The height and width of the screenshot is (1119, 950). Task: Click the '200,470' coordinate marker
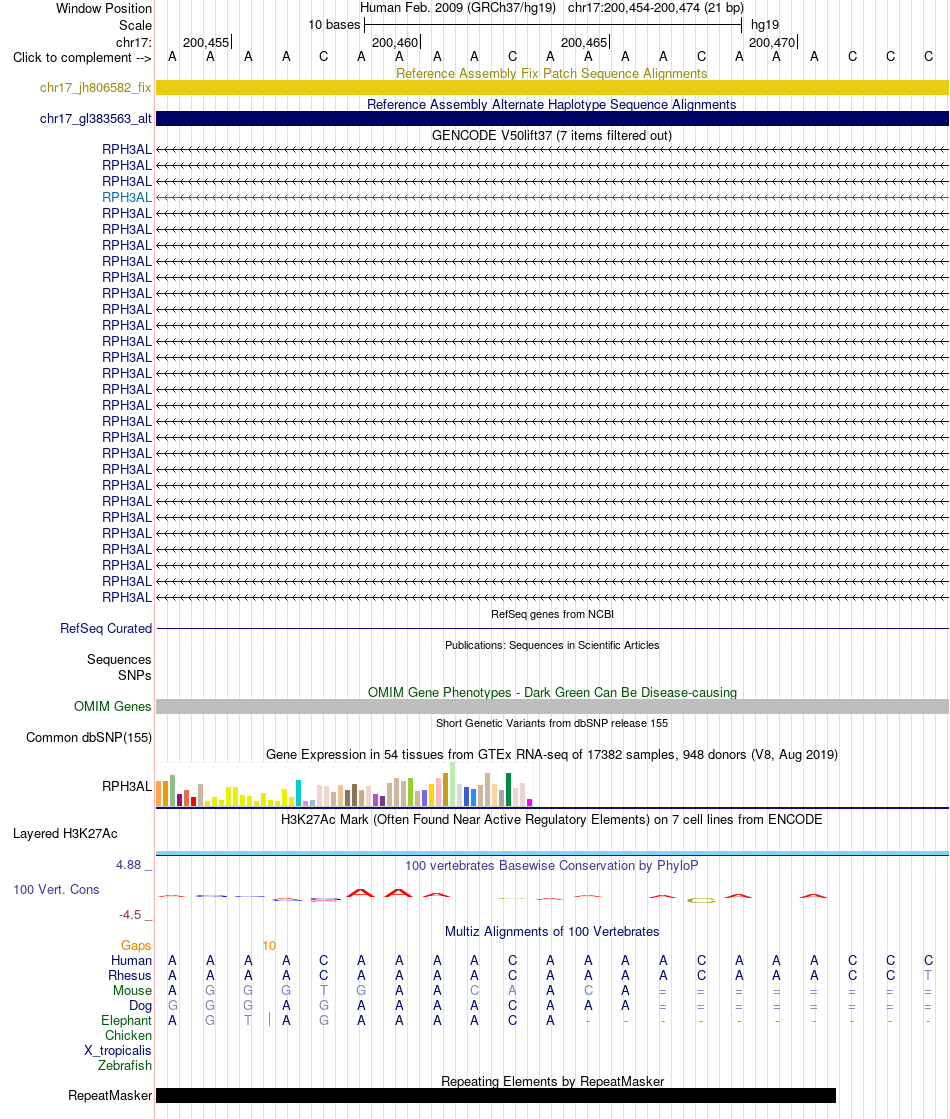pos(772,42)
